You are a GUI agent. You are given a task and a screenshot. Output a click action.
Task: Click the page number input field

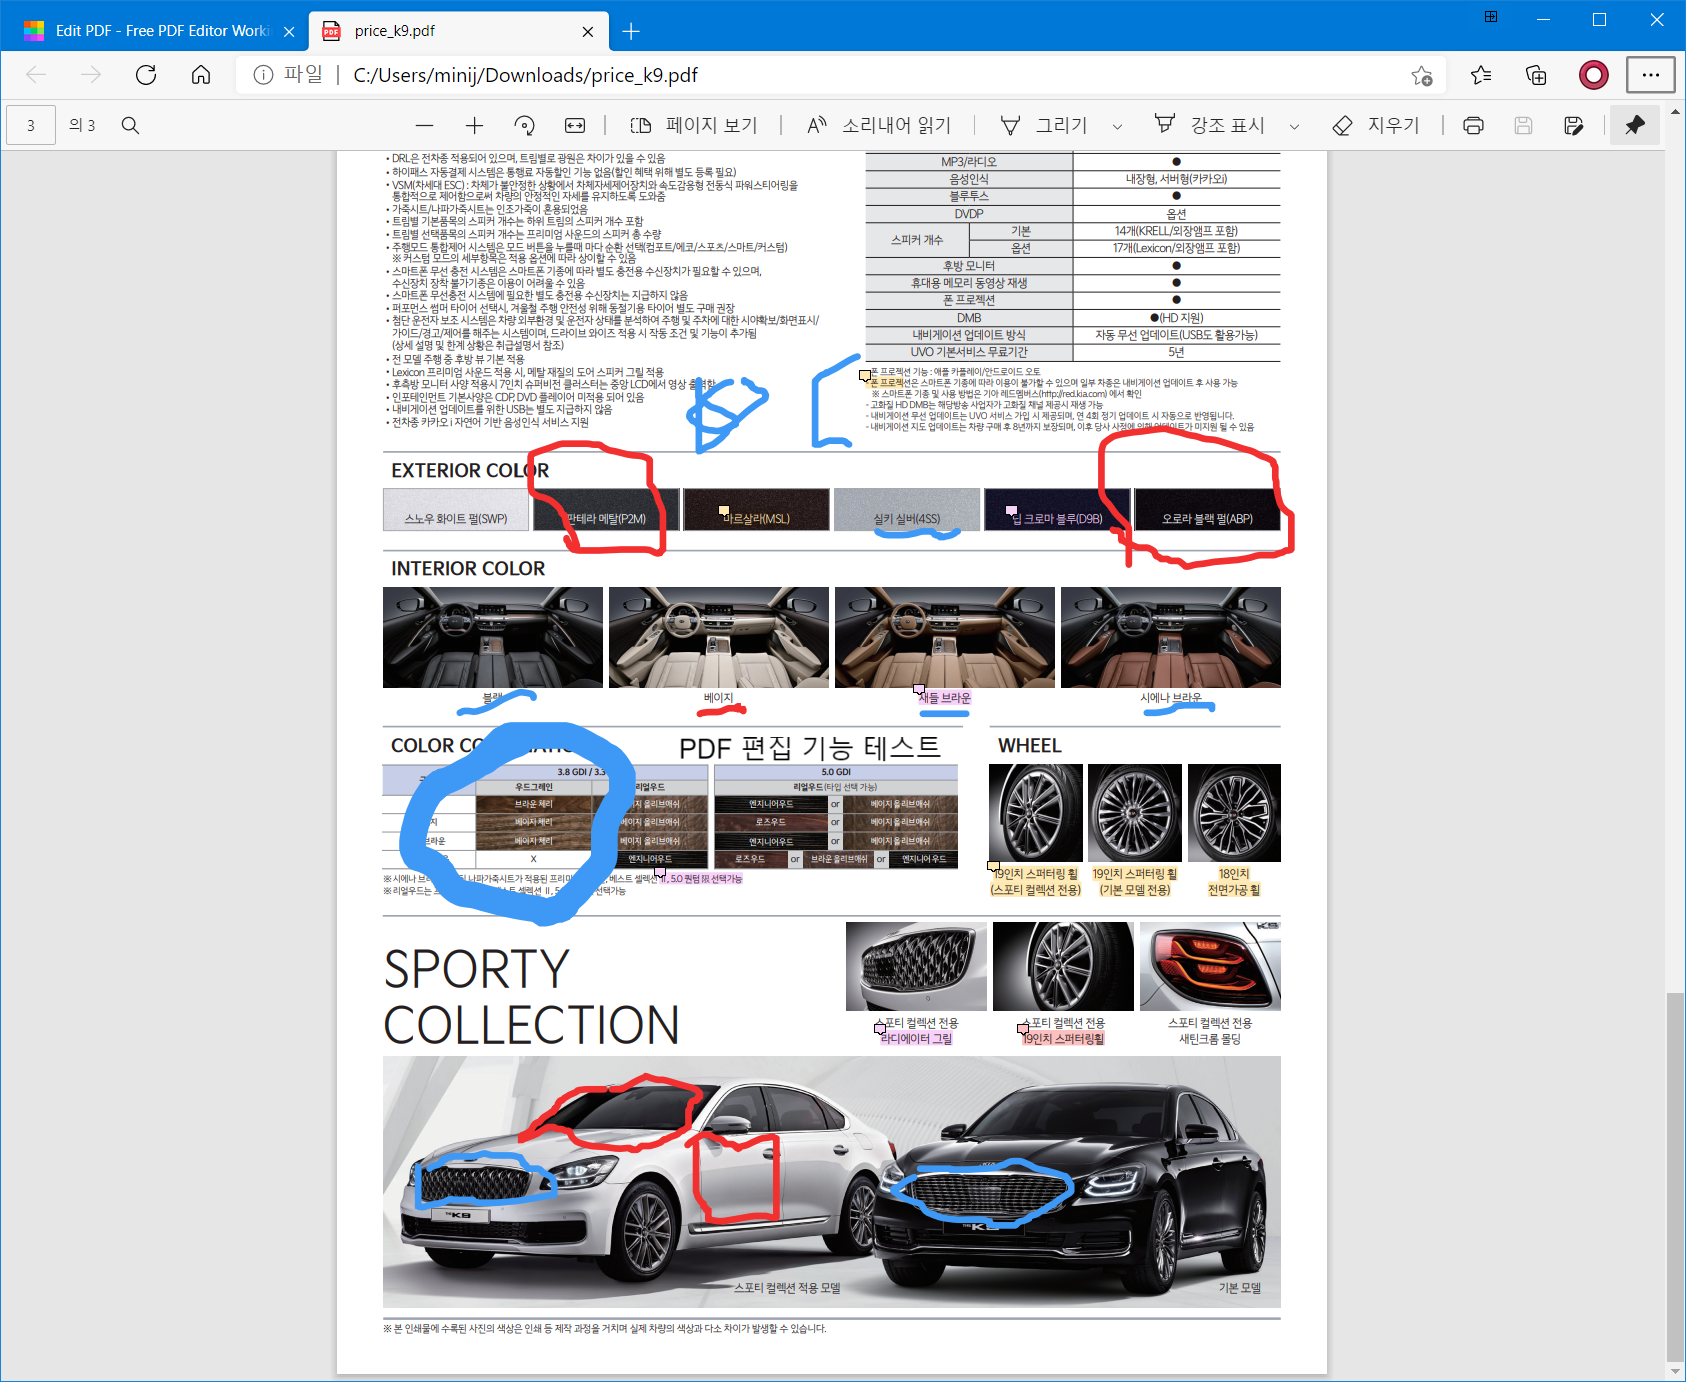point(31,125)
